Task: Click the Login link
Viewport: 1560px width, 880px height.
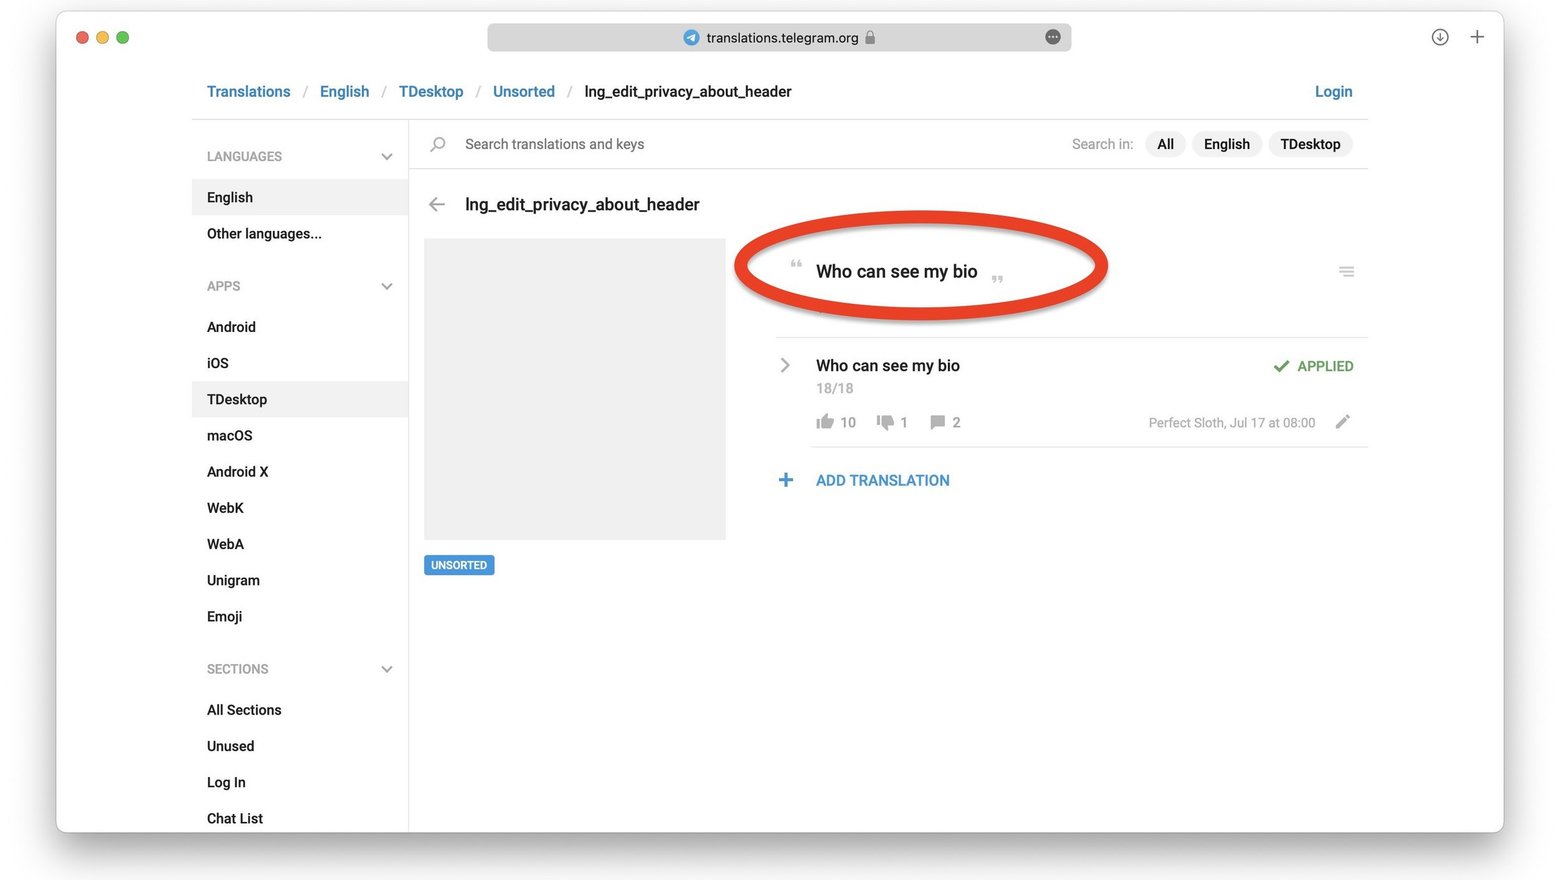Action: (x=1333, y=91)
